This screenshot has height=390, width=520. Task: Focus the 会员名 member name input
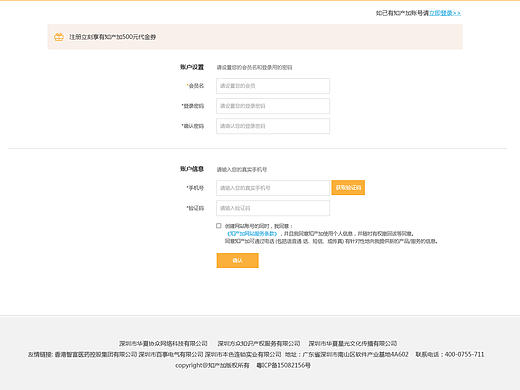[273, 86]
